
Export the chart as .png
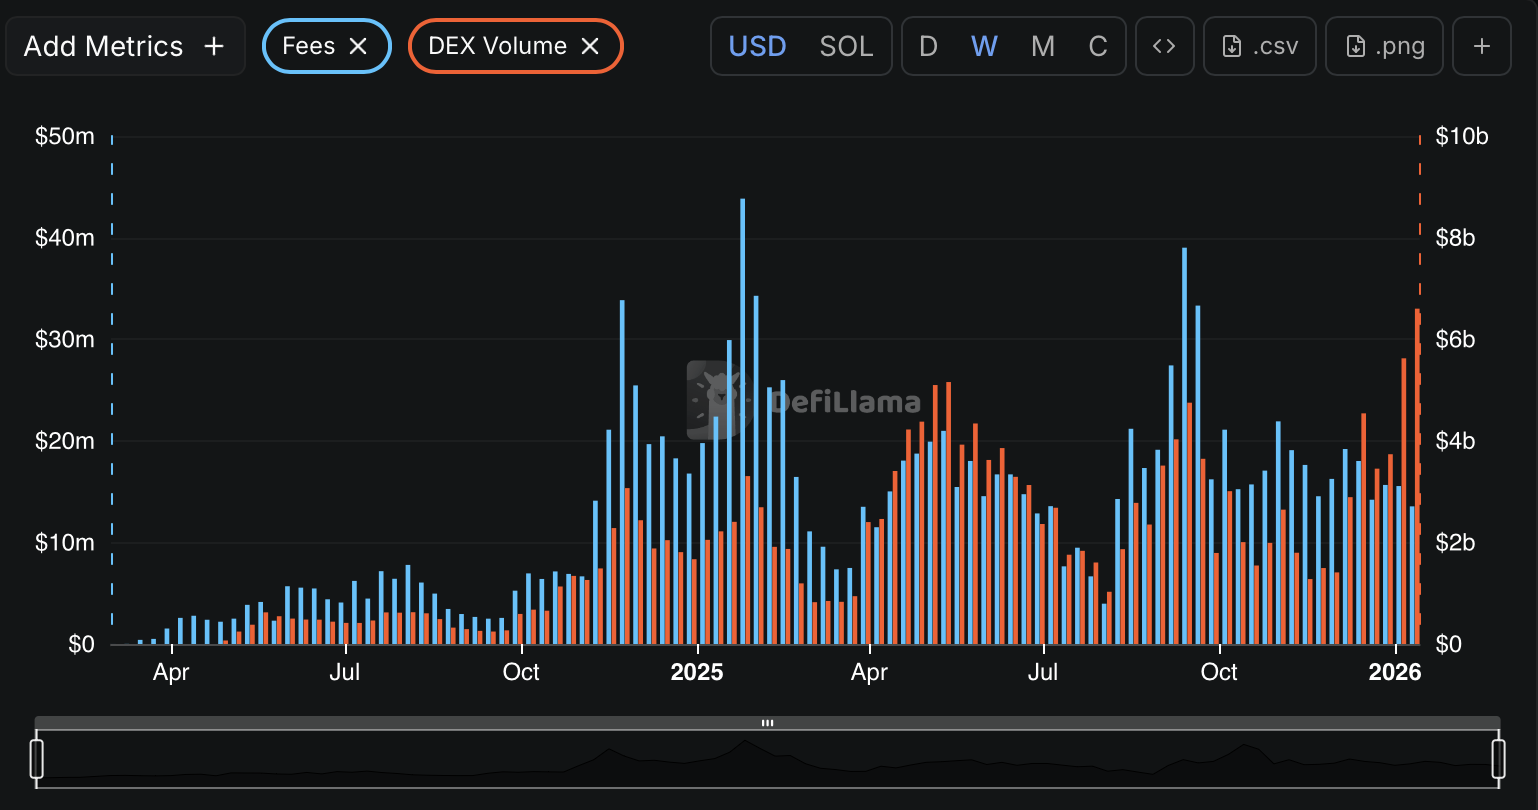(x=1384, y=46)
